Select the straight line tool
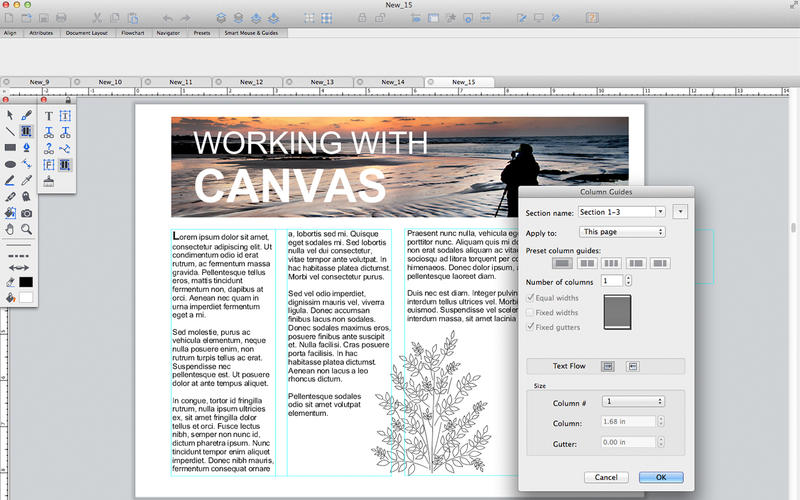 pyautogui.click(x=10, y=132)
